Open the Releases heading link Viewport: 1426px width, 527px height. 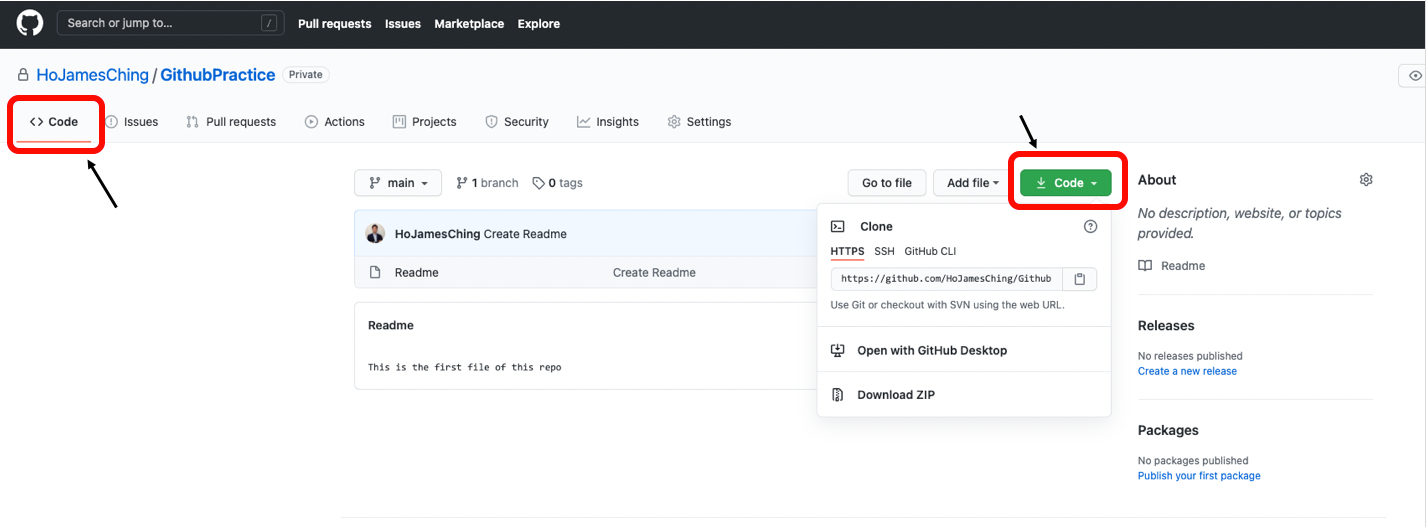1166,326
